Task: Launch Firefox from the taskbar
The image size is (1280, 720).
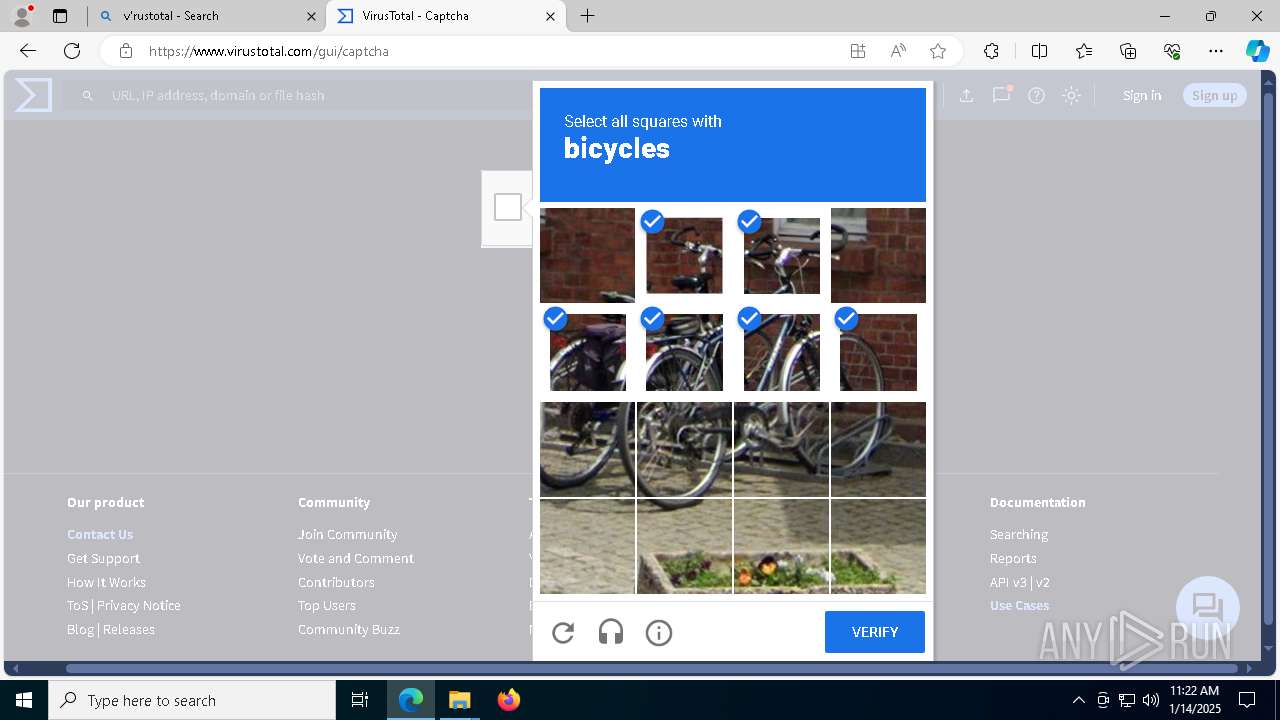Action: tap(509, 700)
